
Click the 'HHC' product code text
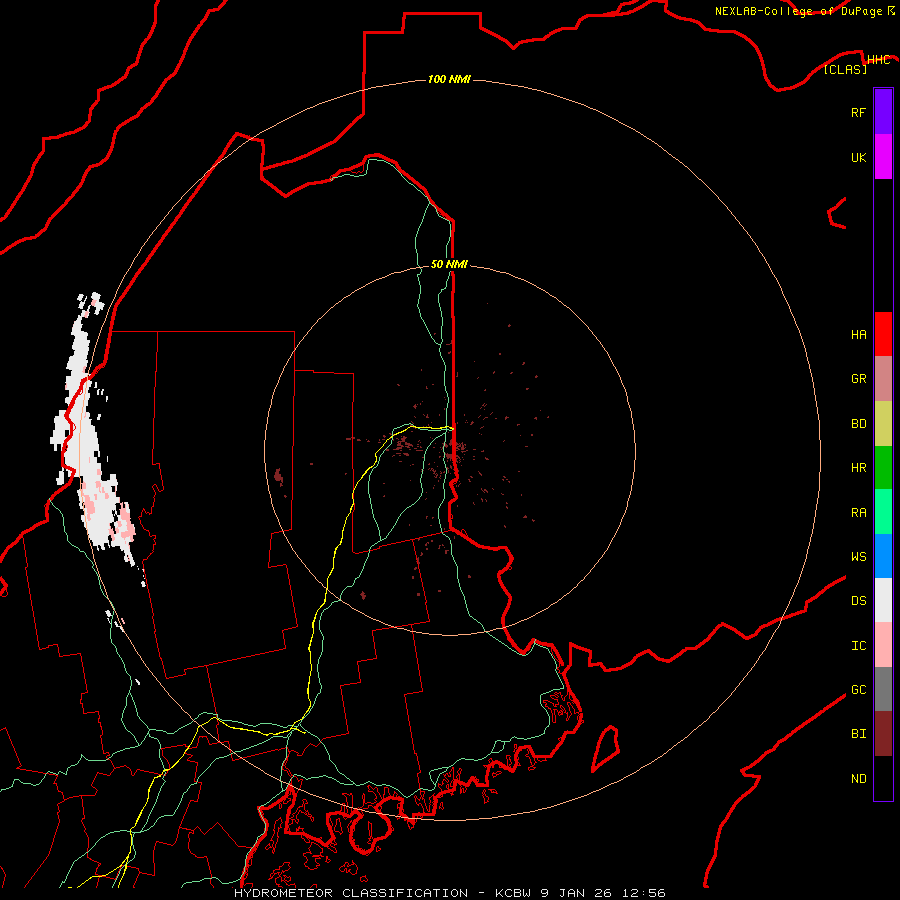(x=878, y=60)
